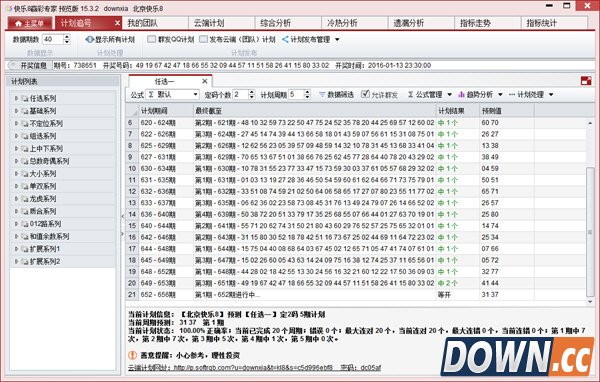Click the orange warning icon near 善意提醒
Viewport: 600px width, 382px height.
coord(132,355)
